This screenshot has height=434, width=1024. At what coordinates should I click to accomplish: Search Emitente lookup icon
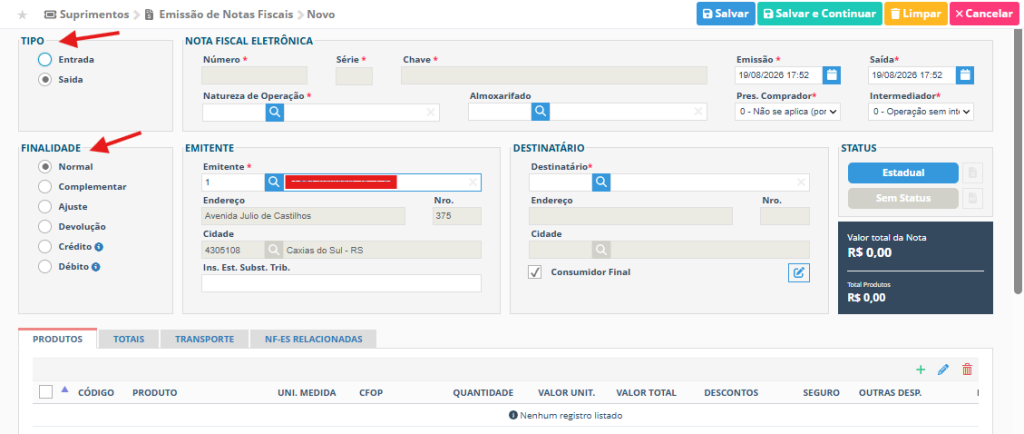pos(274,182)
